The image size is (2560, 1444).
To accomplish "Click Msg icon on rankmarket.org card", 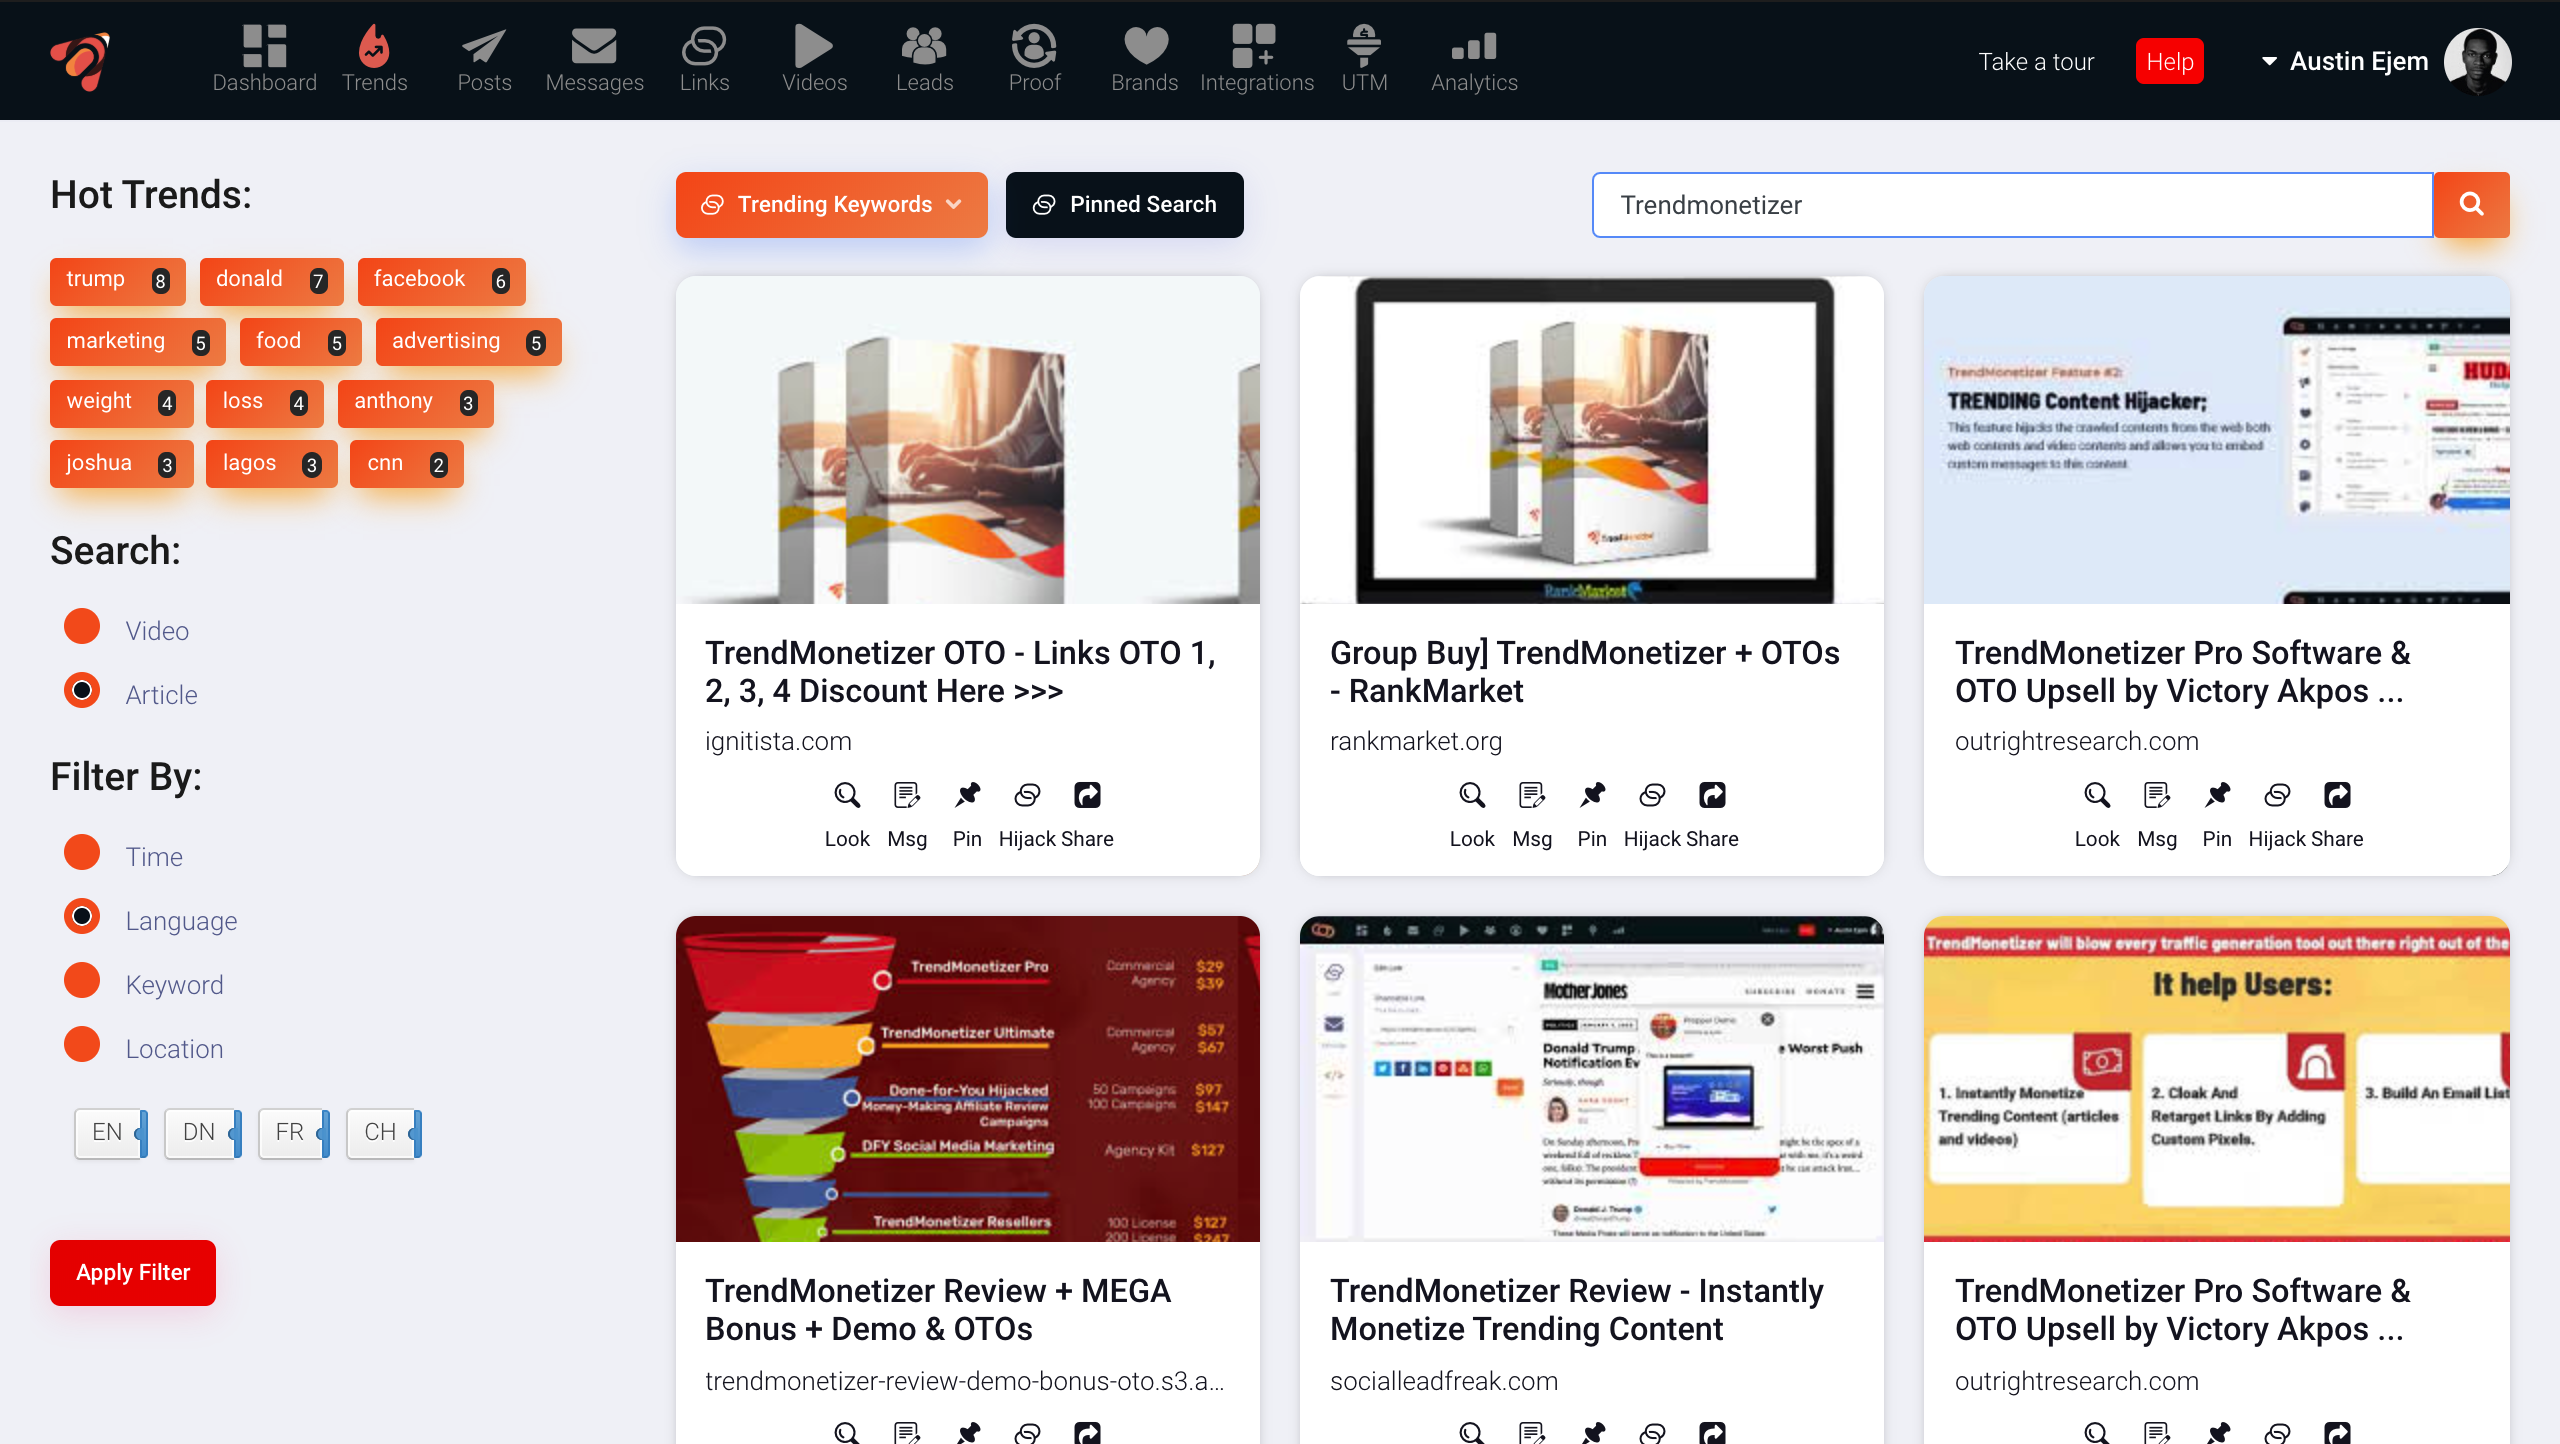I will (x=1532, y=796).
